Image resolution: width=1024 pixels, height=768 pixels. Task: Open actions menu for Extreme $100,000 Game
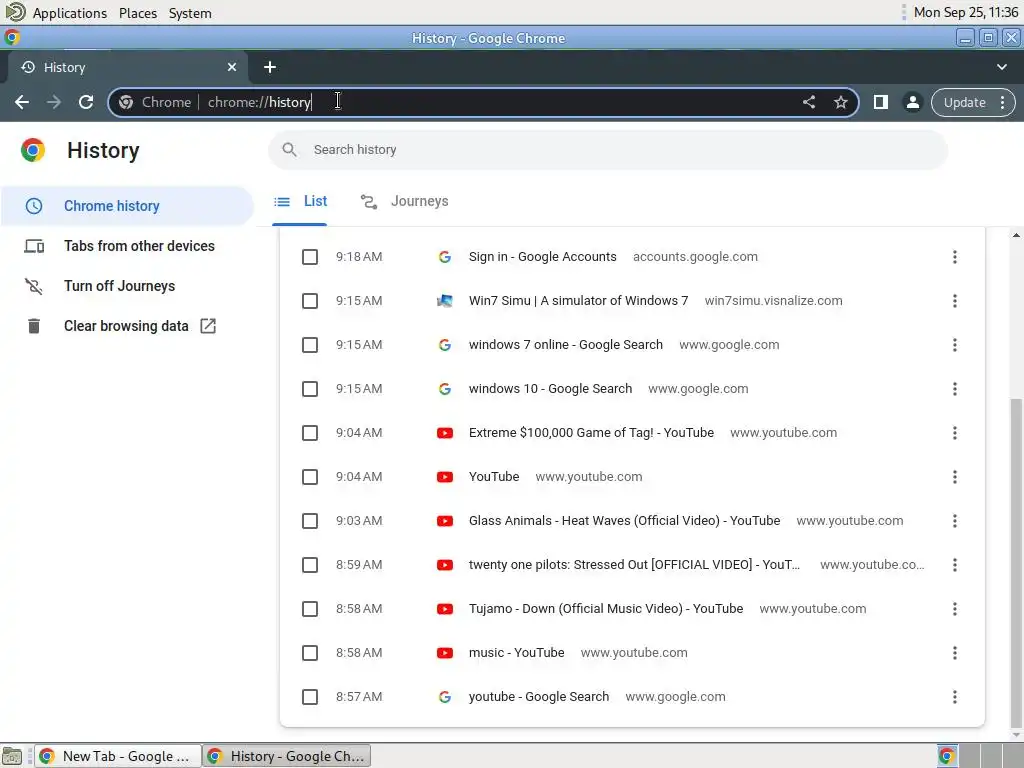point(955,433)
